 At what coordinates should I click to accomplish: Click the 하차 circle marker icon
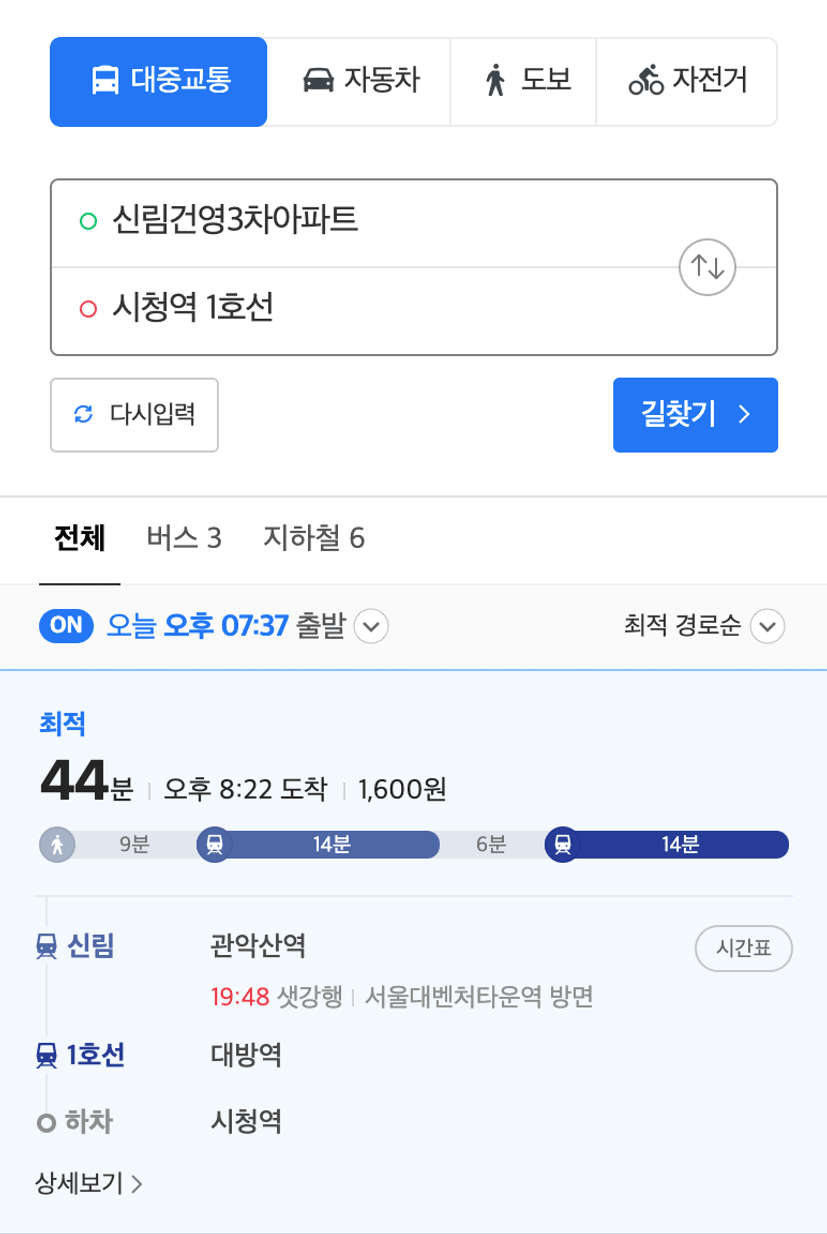point(45,1123)
